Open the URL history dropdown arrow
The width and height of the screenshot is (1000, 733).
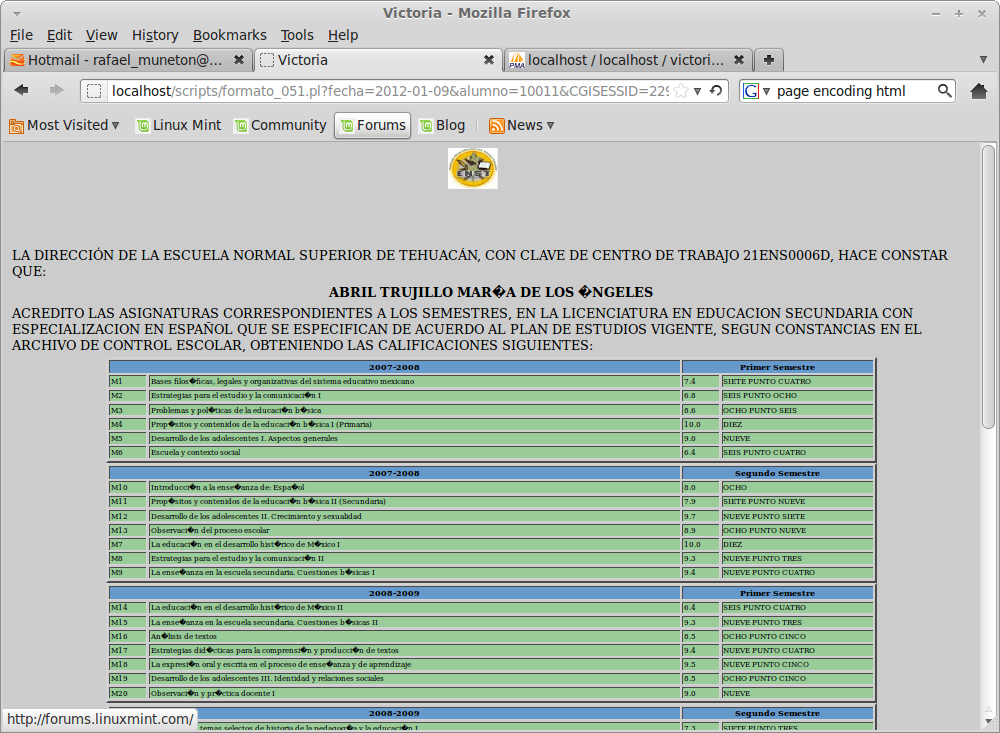coord(698,91)
